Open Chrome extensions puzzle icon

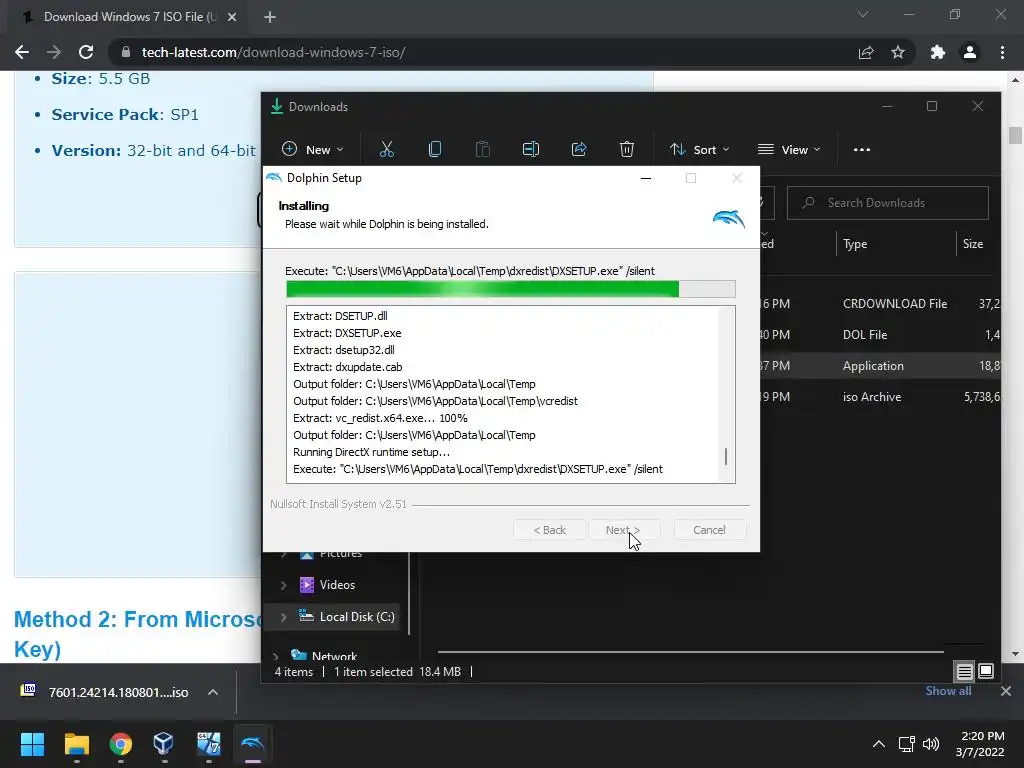point(938,52)
